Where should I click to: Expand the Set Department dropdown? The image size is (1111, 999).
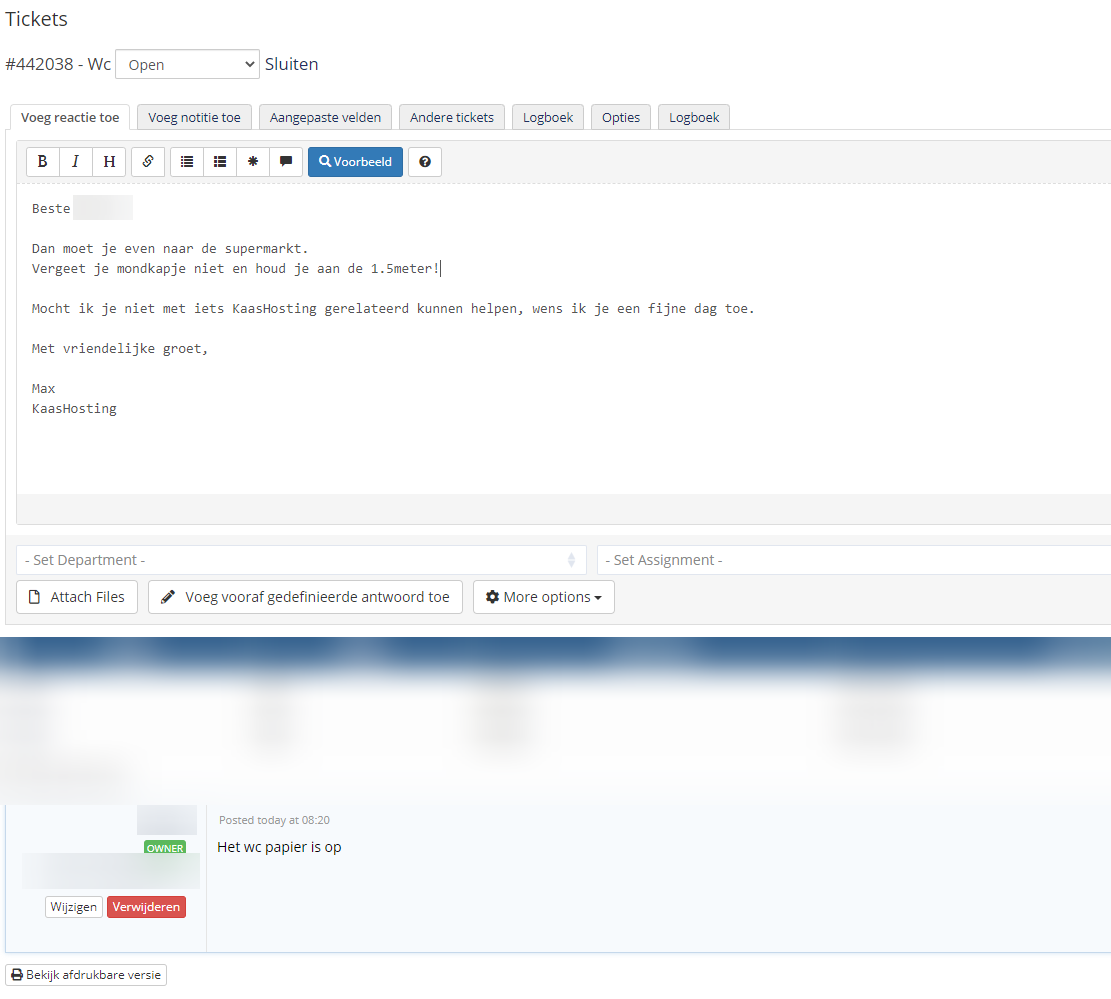(x=301, y=560)
